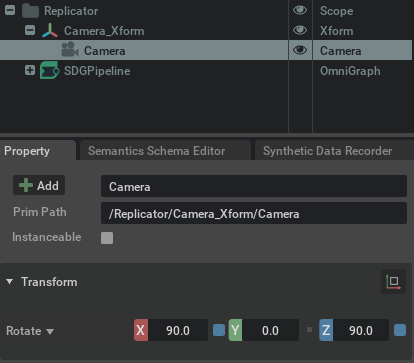Click the blue square next to Rotate Z
414x363 pixels.
tap(400, 330)
